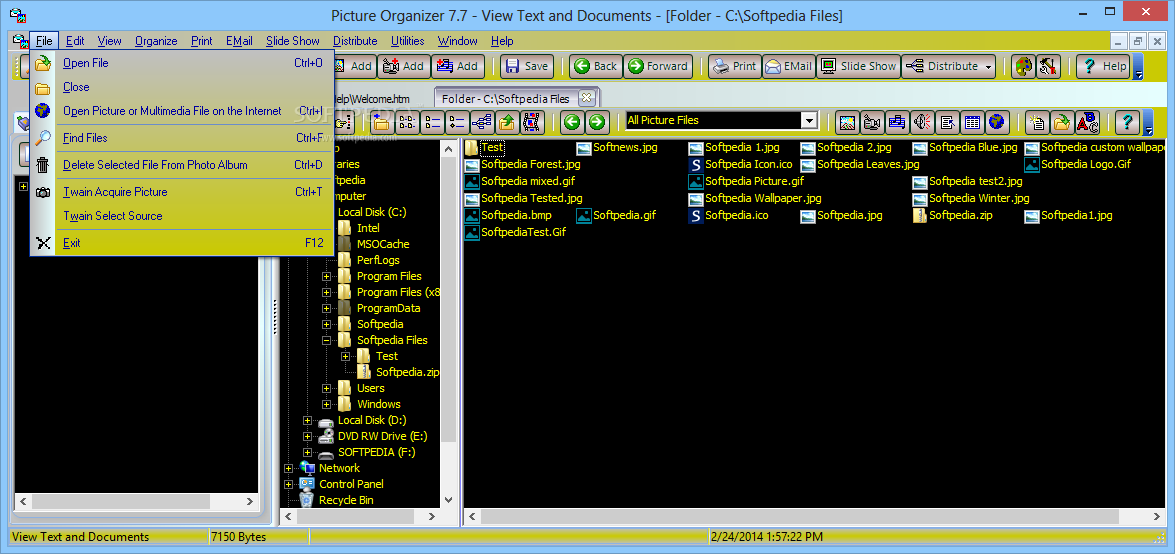
Task: Open the All Picture Files filter dropdown
Action: (809, 121)
